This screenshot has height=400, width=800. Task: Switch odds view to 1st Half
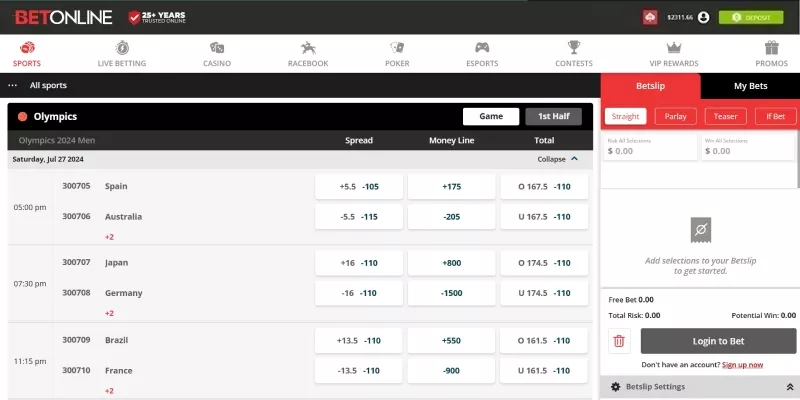(x=554, y=116)
